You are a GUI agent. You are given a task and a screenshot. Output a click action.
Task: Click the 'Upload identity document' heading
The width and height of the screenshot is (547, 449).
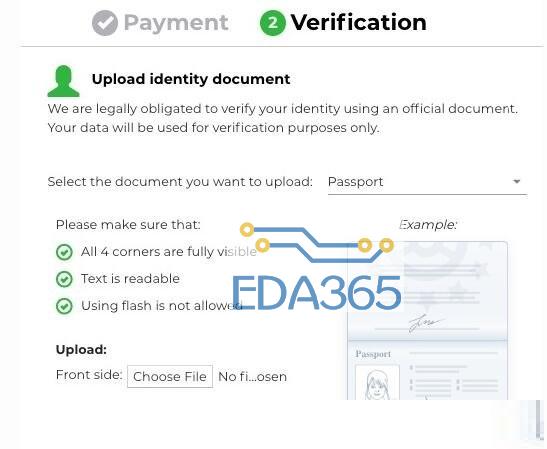(191, 79)
